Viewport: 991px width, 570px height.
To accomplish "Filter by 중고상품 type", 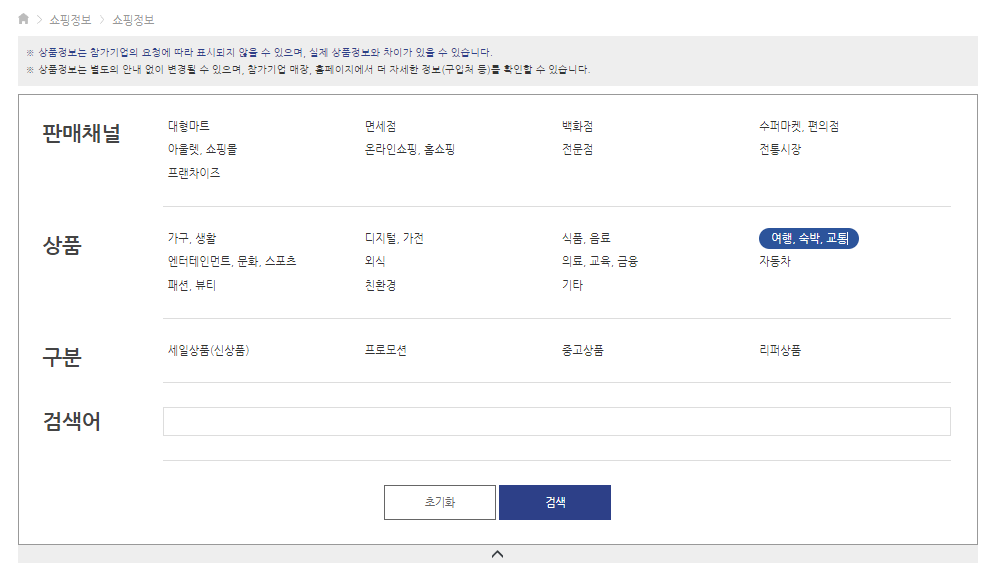I will tap(583, 350).
